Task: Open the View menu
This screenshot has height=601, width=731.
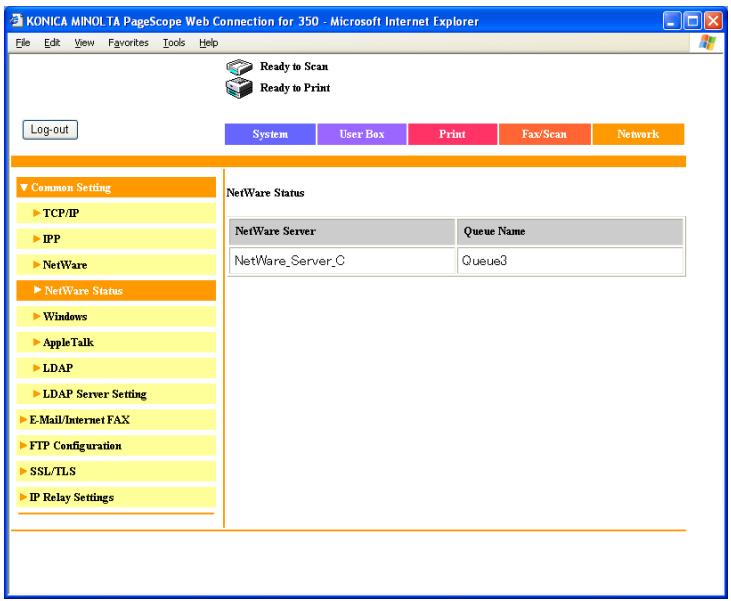Action: [84, 43]
